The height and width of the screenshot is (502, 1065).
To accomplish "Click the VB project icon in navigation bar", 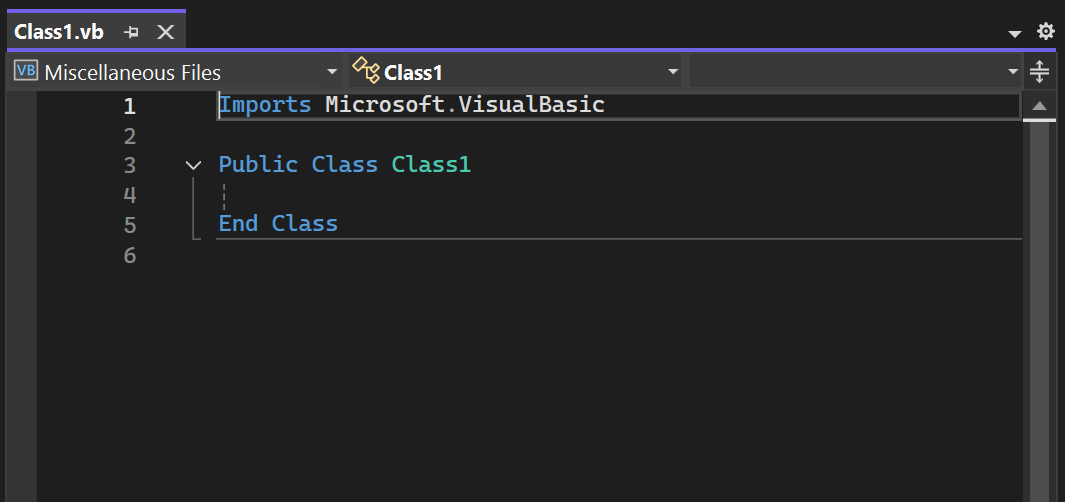I will (26, 72).
